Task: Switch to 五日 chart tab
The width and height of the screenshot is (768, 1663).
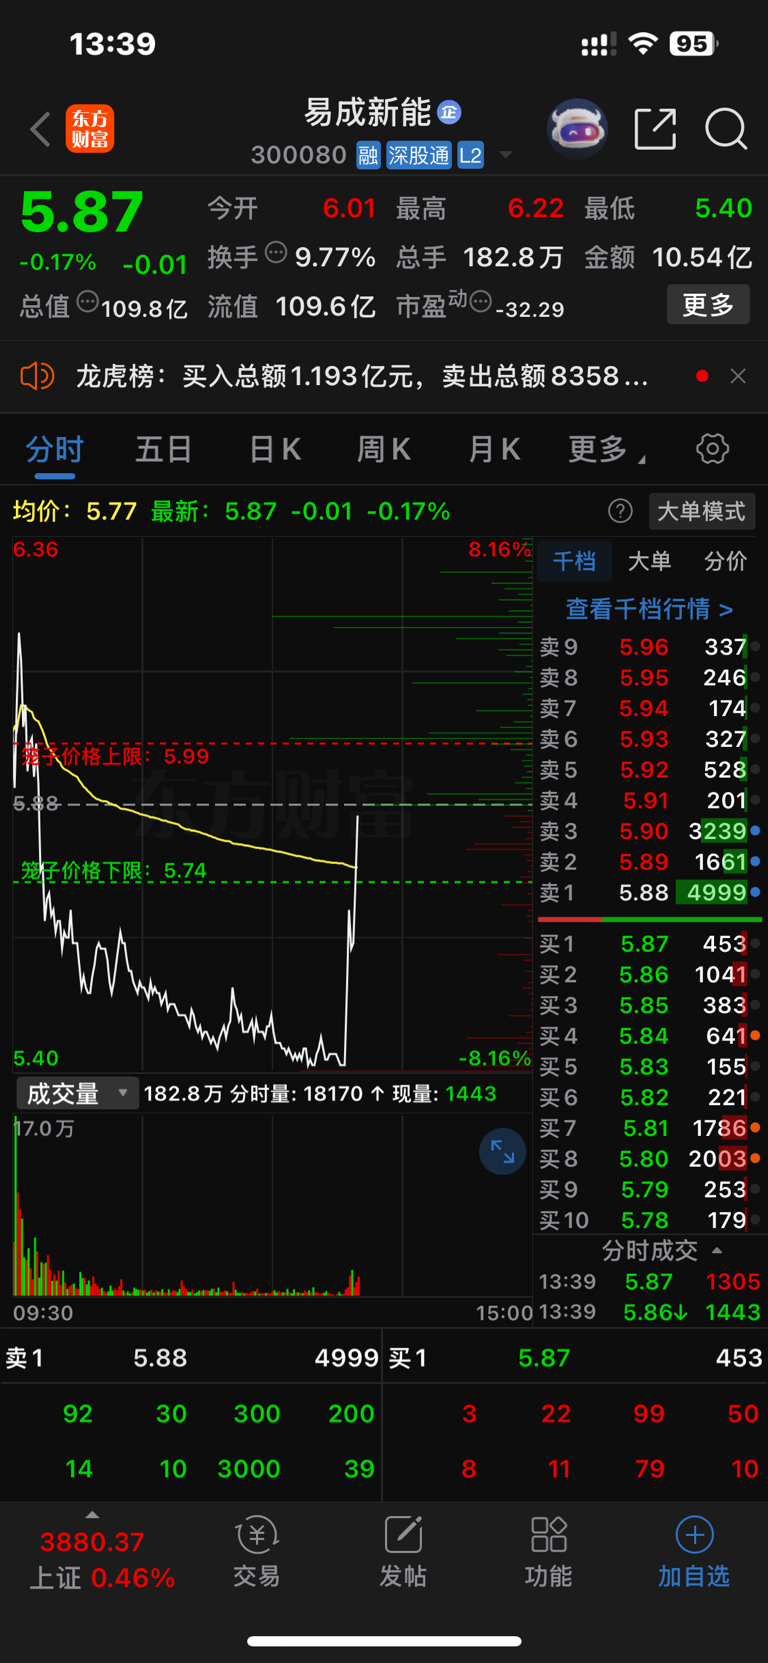Action: 163,449
